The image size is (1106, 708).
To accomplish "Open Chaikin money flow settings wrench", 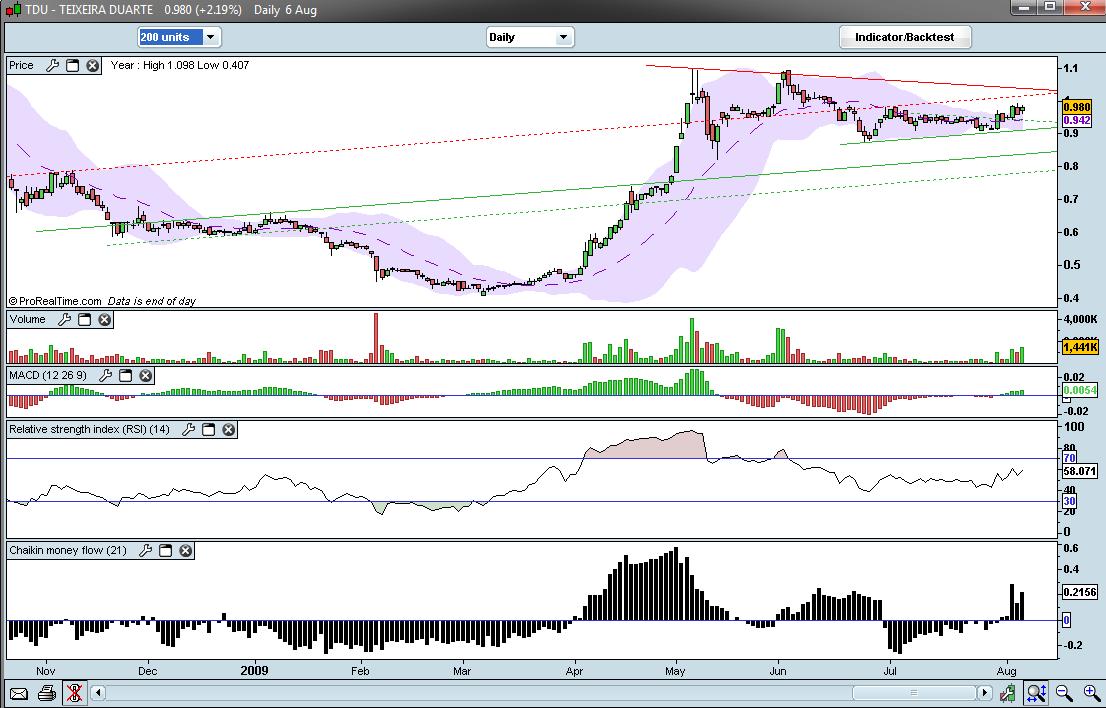I will click(x=145, y=551).
